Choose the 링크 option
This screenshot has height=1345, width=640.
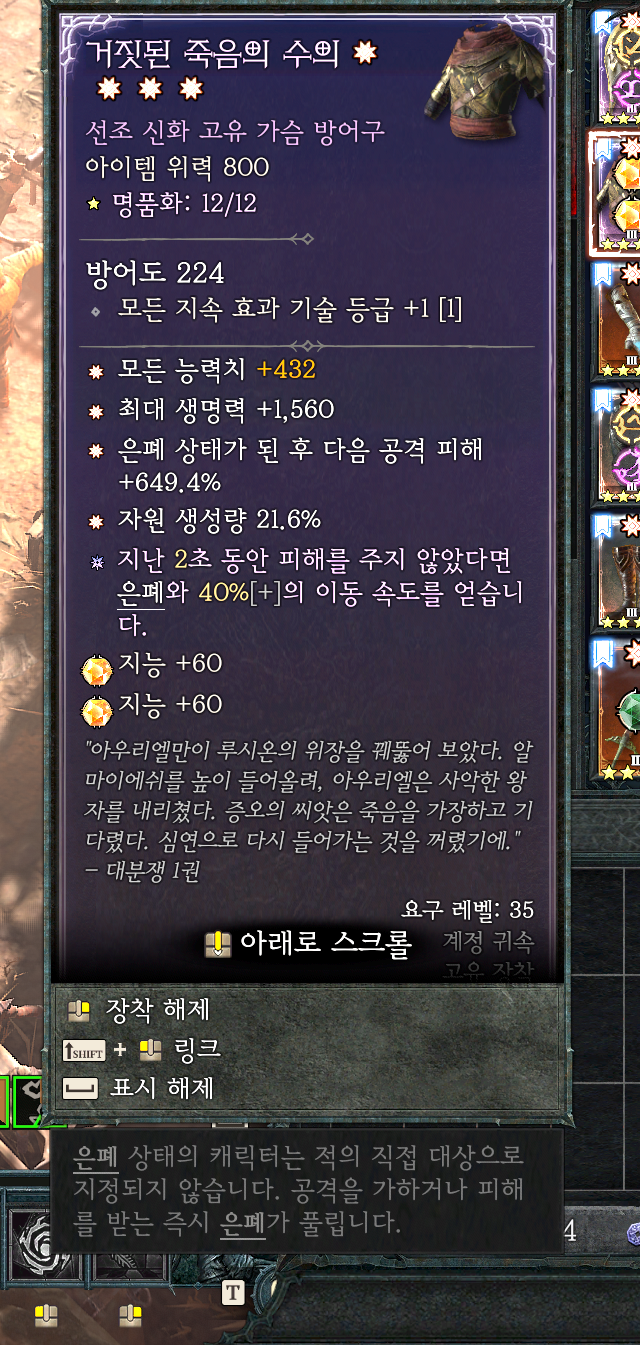(x=142, y=1050)
